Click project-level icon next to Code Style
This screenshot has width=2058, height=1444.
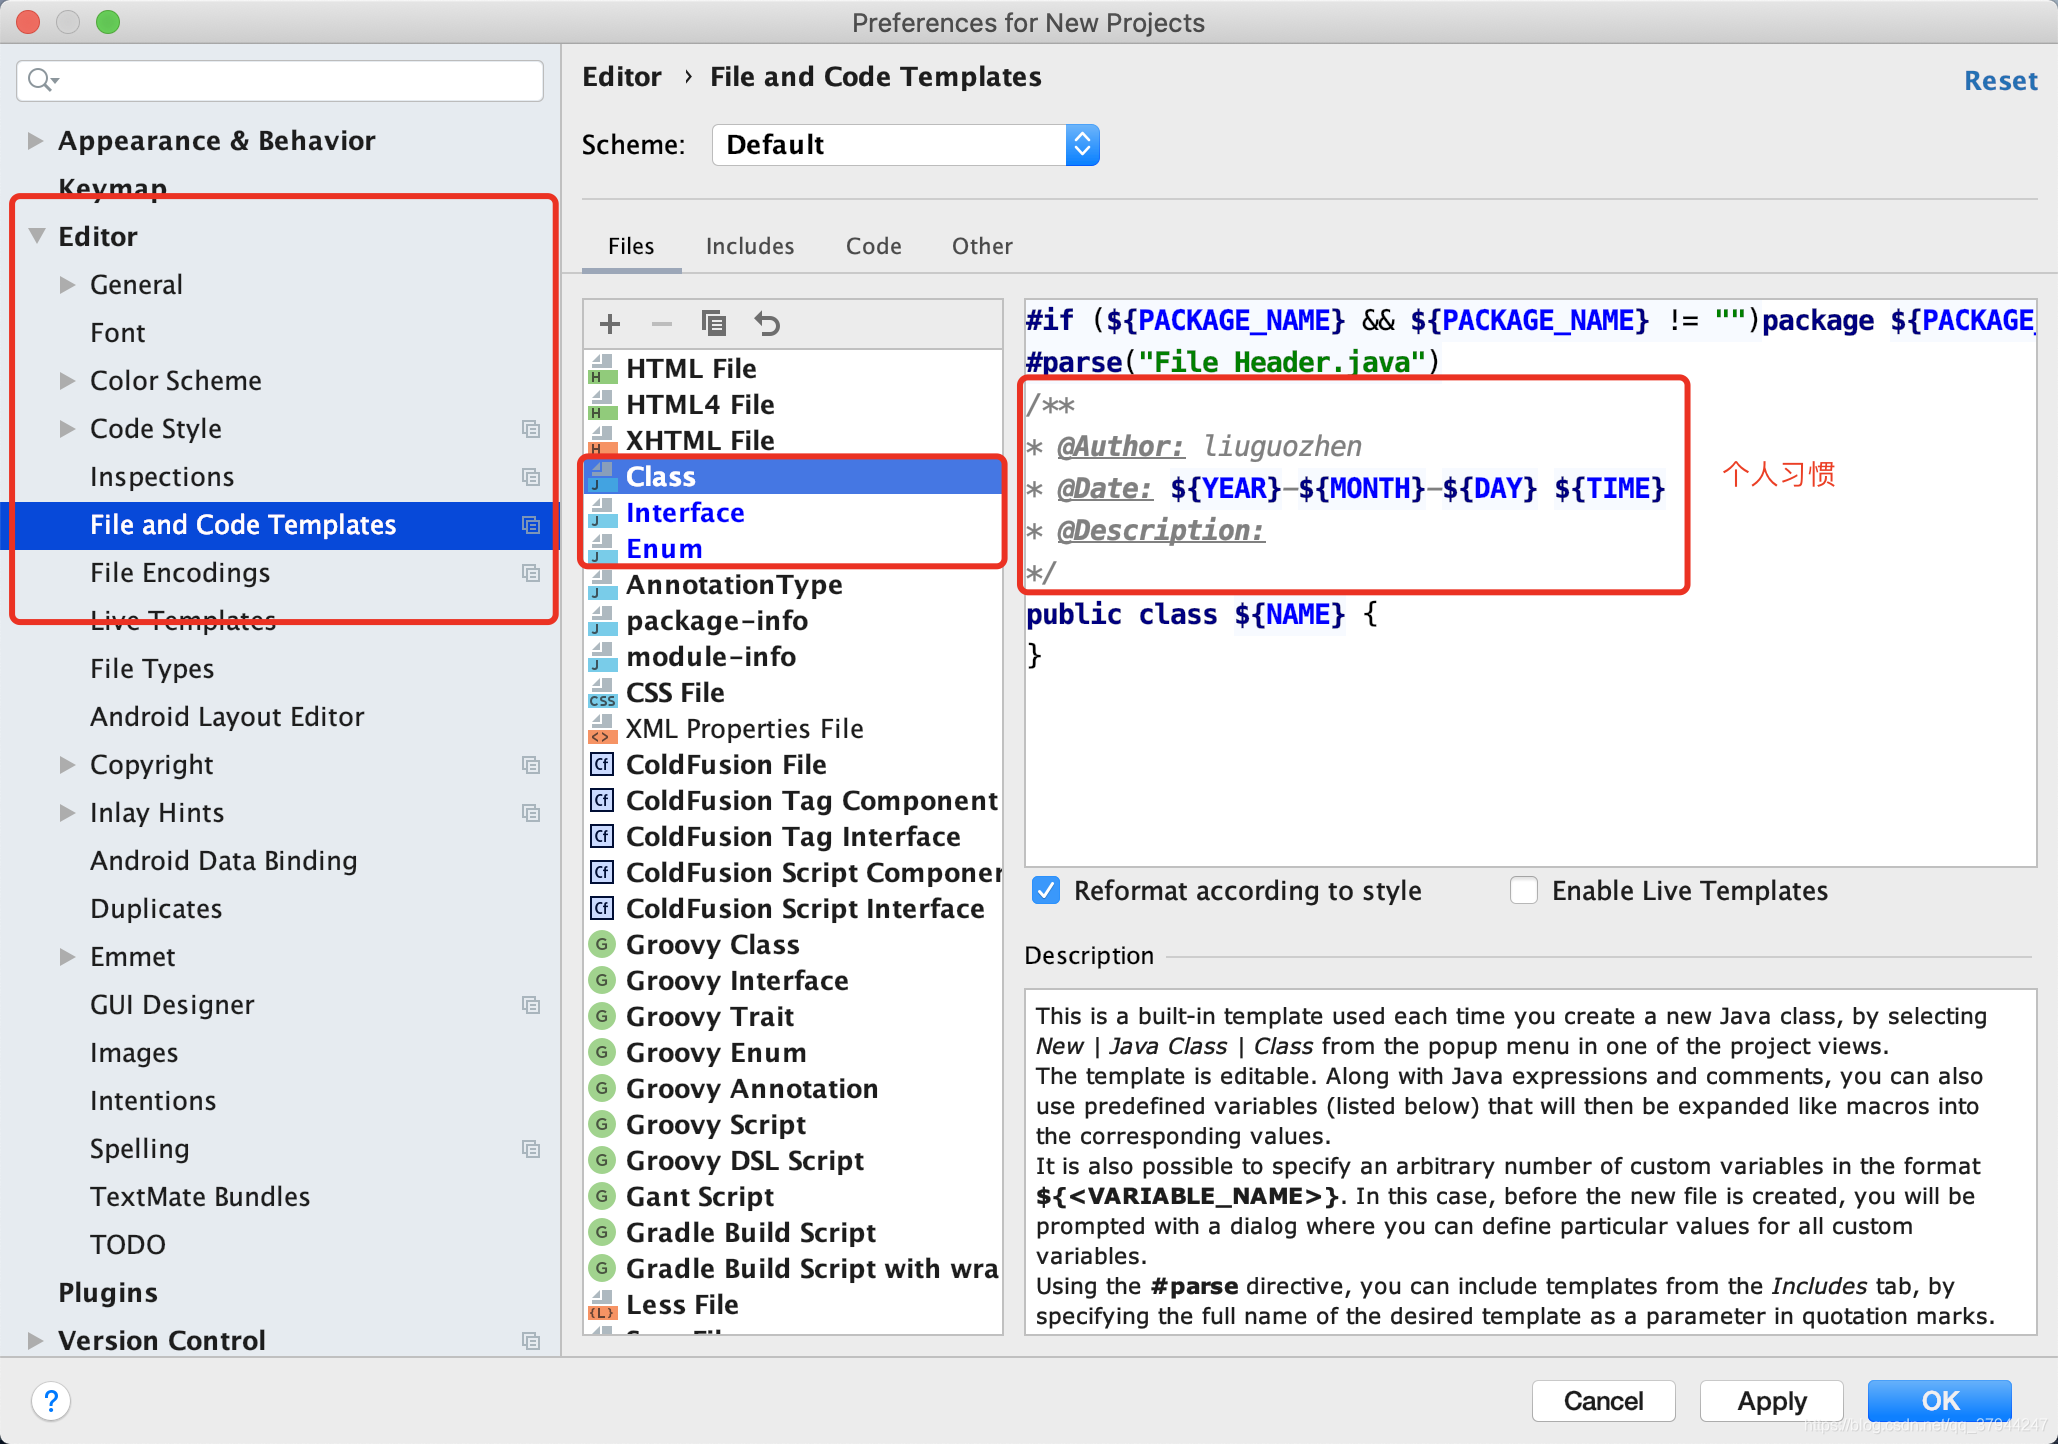(531, 429)
